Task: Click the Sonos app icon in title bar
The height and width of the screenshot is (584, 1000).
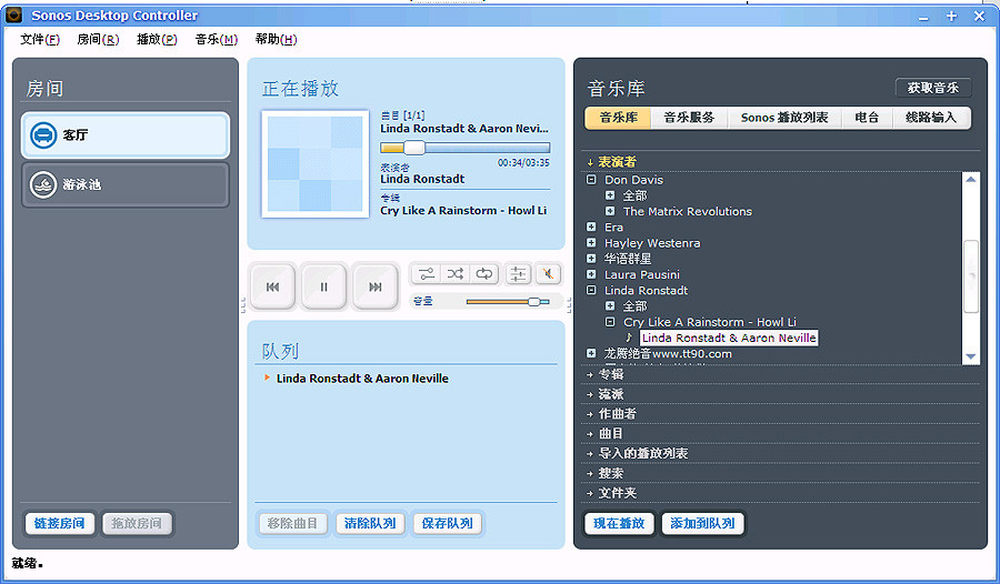Action: coord(13,15)
